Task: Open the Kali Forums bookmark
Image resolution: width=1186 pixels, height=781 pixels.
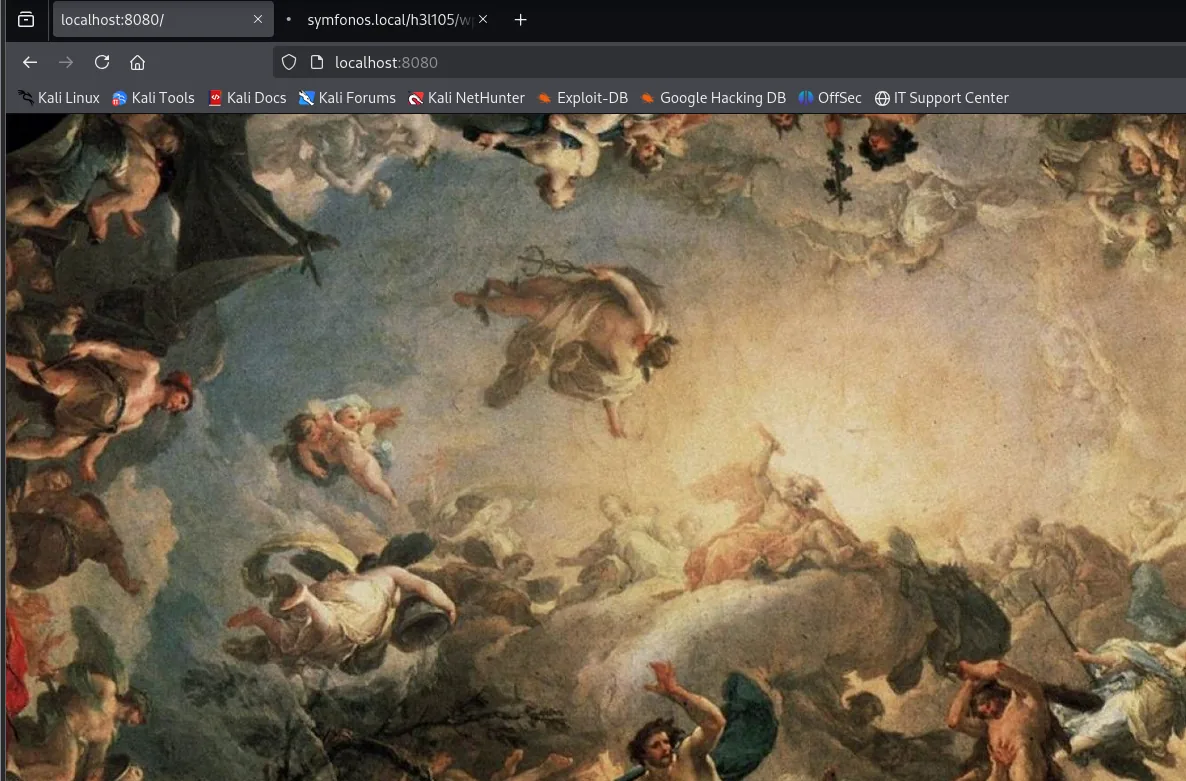Action: point(347,98)
